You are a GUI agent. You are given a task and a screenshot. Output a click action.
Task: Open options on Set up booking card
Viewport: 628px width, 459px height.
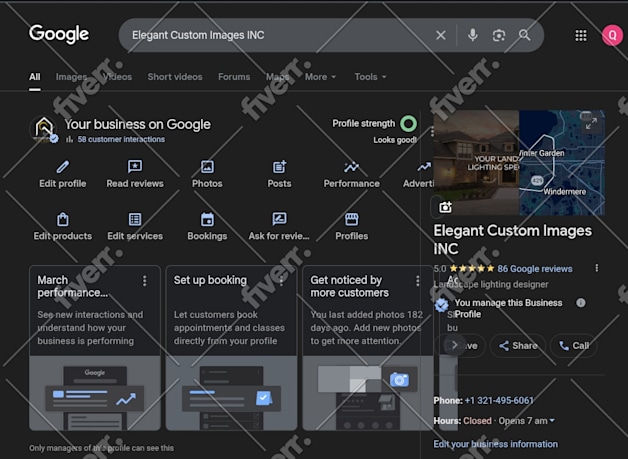(281, 281)
